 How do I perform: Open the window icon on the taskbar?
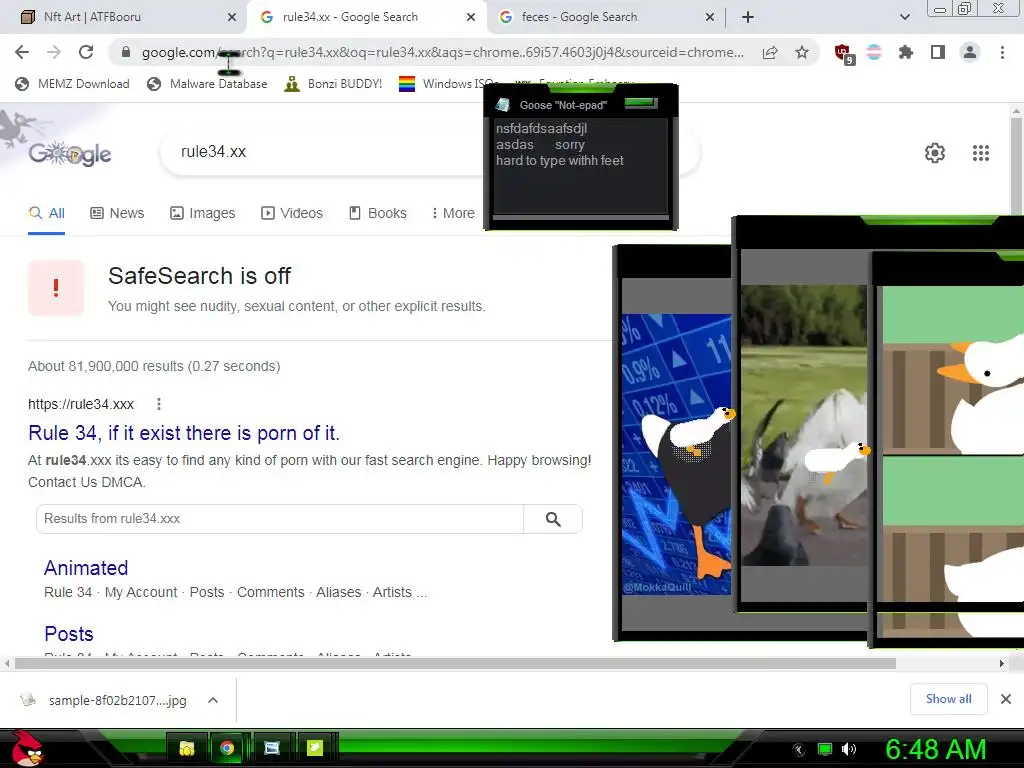click(x=272, y=748)
